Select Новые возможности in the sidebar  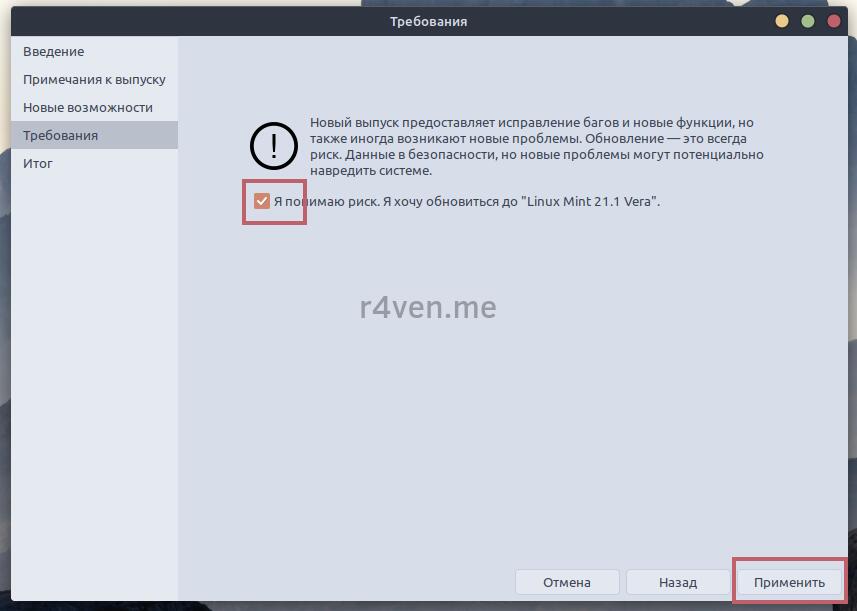(88, 107)
